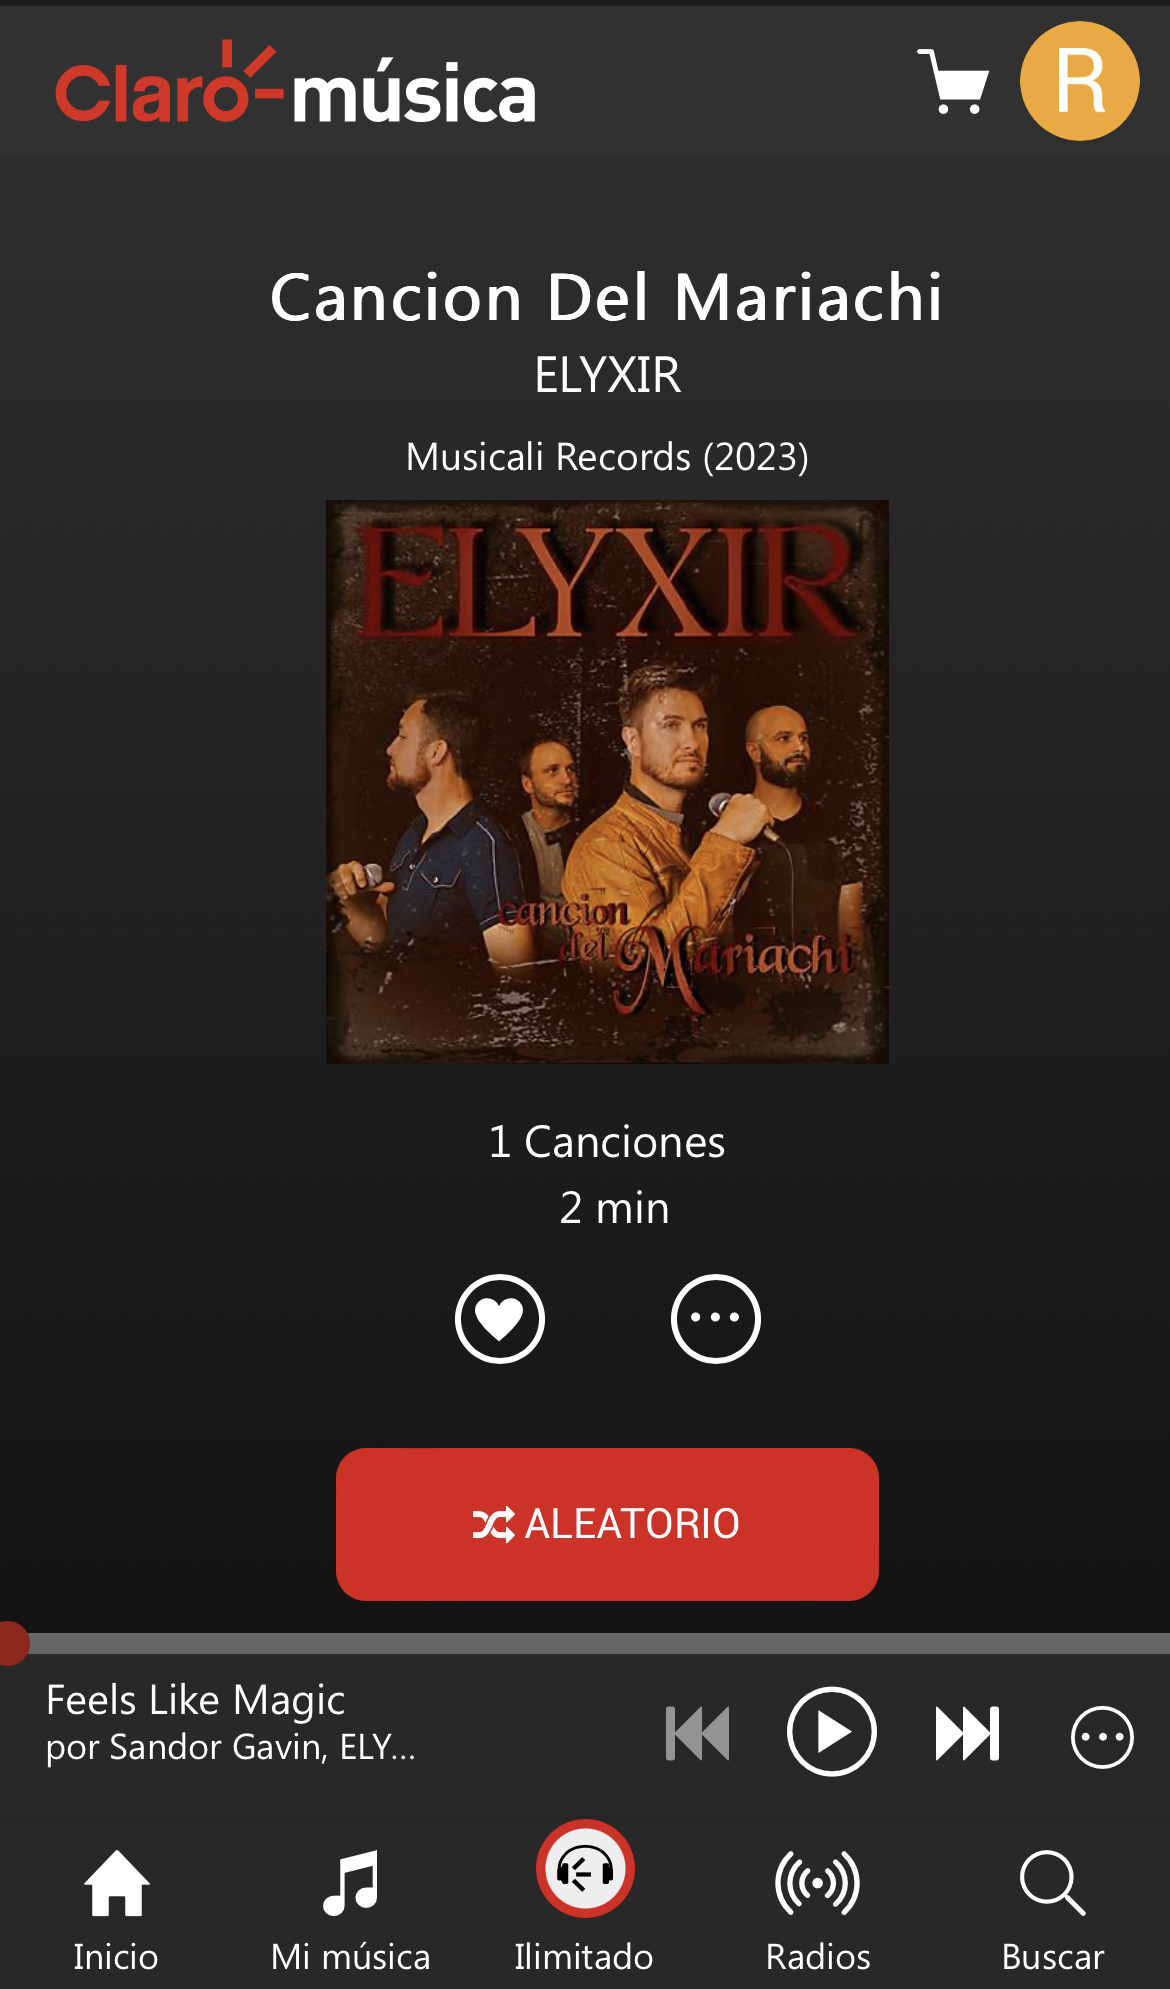Open the shopping cart icon
The width and height of the screenshot is (1170, 1989).
(x=953, y=81)
